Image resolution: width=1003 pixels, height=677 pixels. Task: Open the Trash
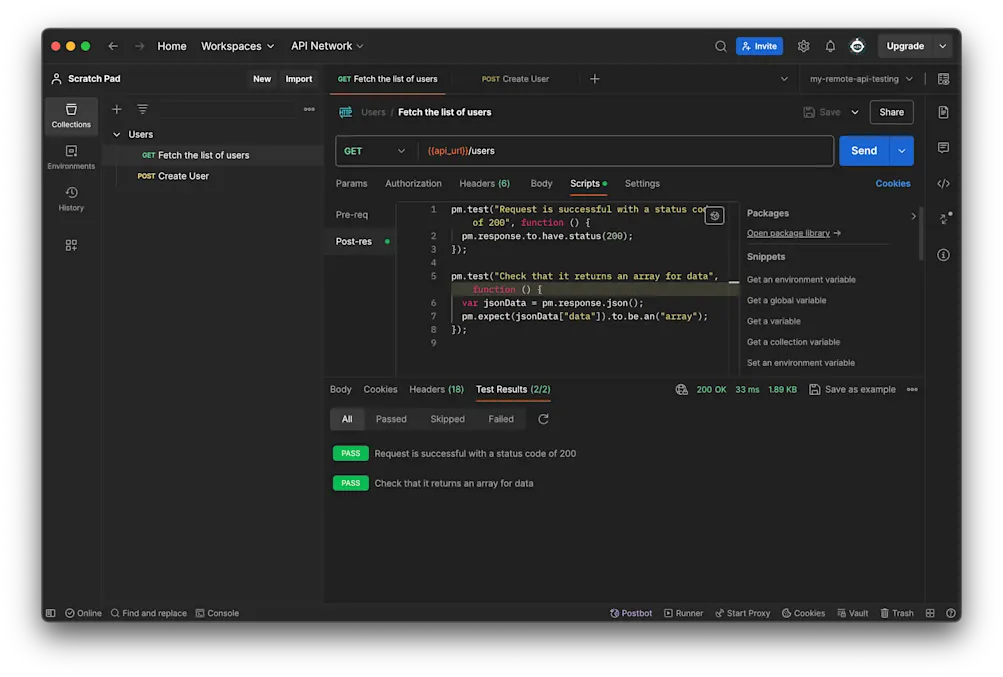[x=896, y=613]
